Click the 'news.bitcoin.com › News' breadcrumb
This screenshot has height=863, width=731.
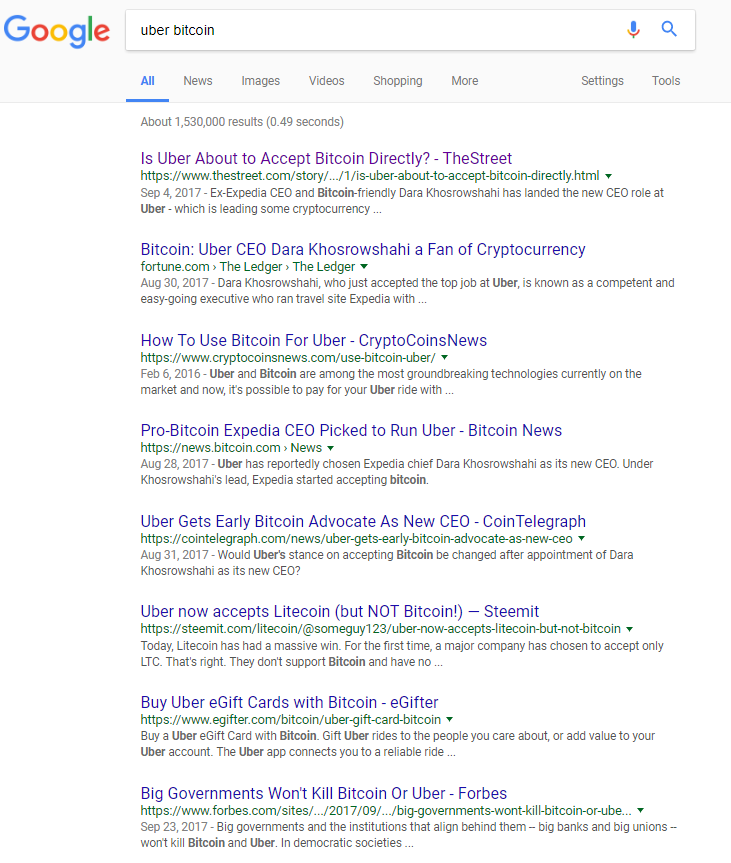pos(231,448)
